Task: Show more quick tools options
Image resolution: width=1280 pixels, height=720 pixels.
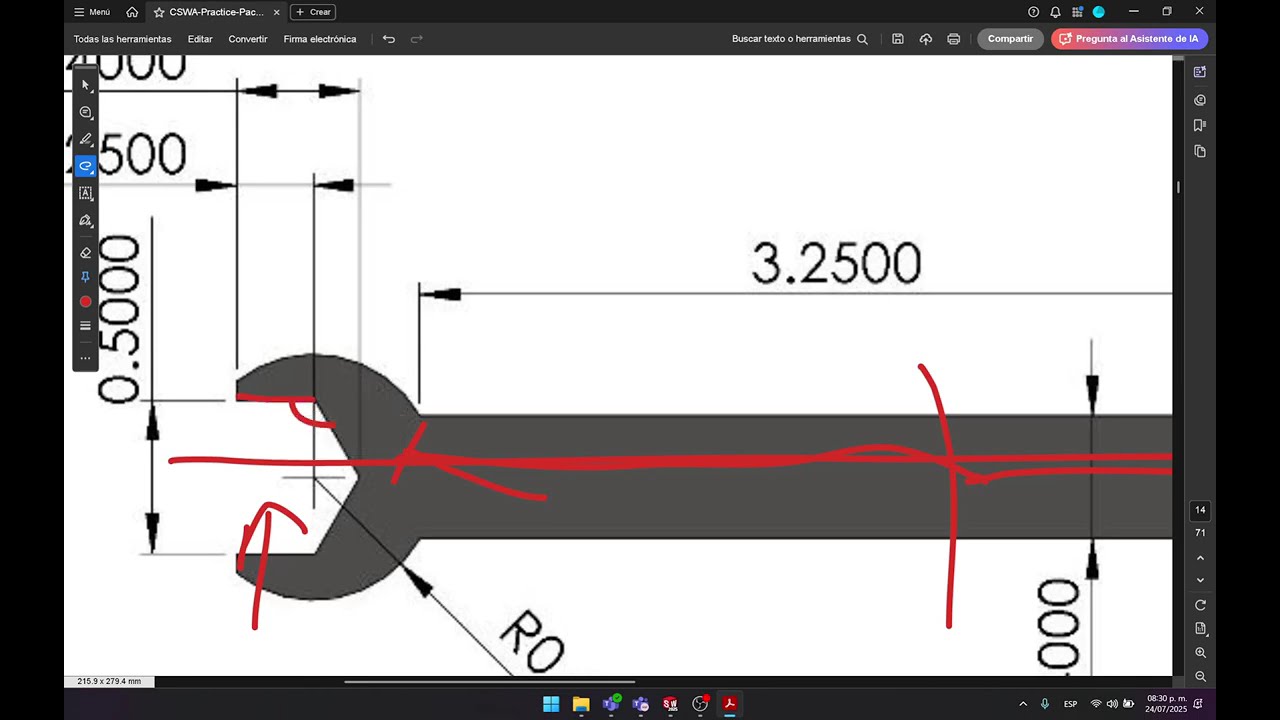Action: (85, 358)
